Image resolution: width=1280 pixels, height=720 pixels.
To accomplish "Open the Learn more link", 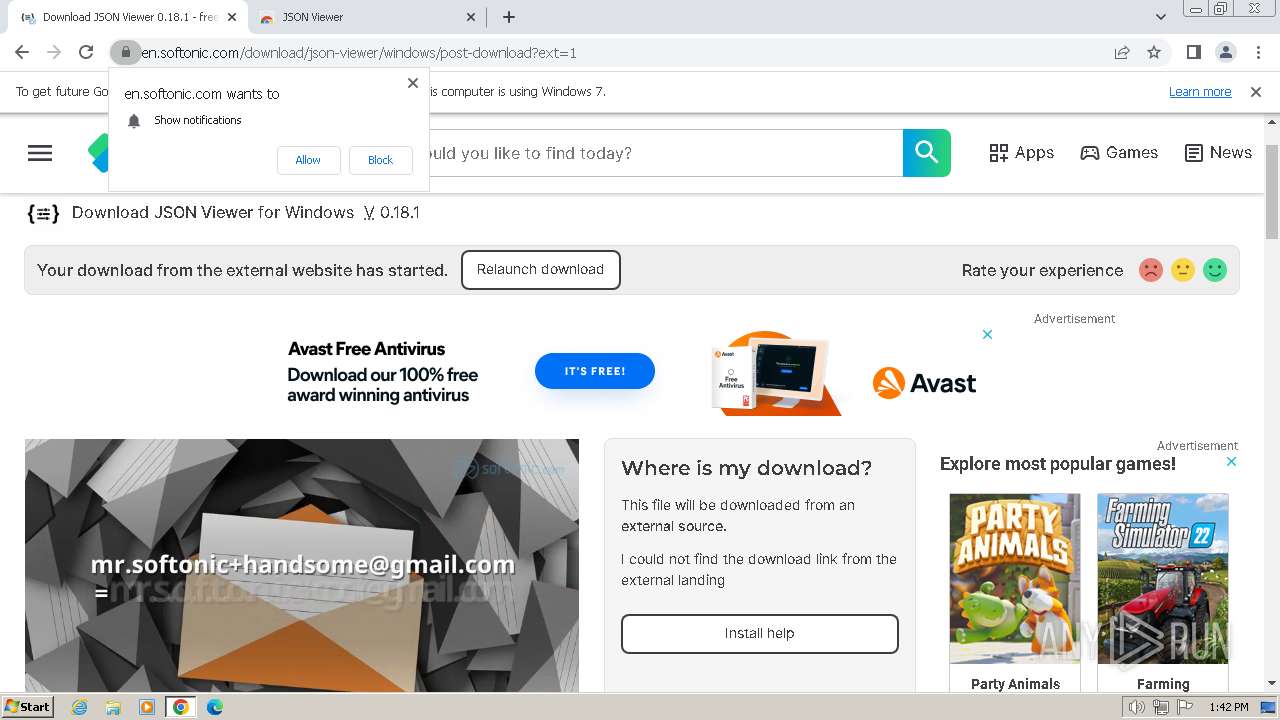I will pos(1200,92).
